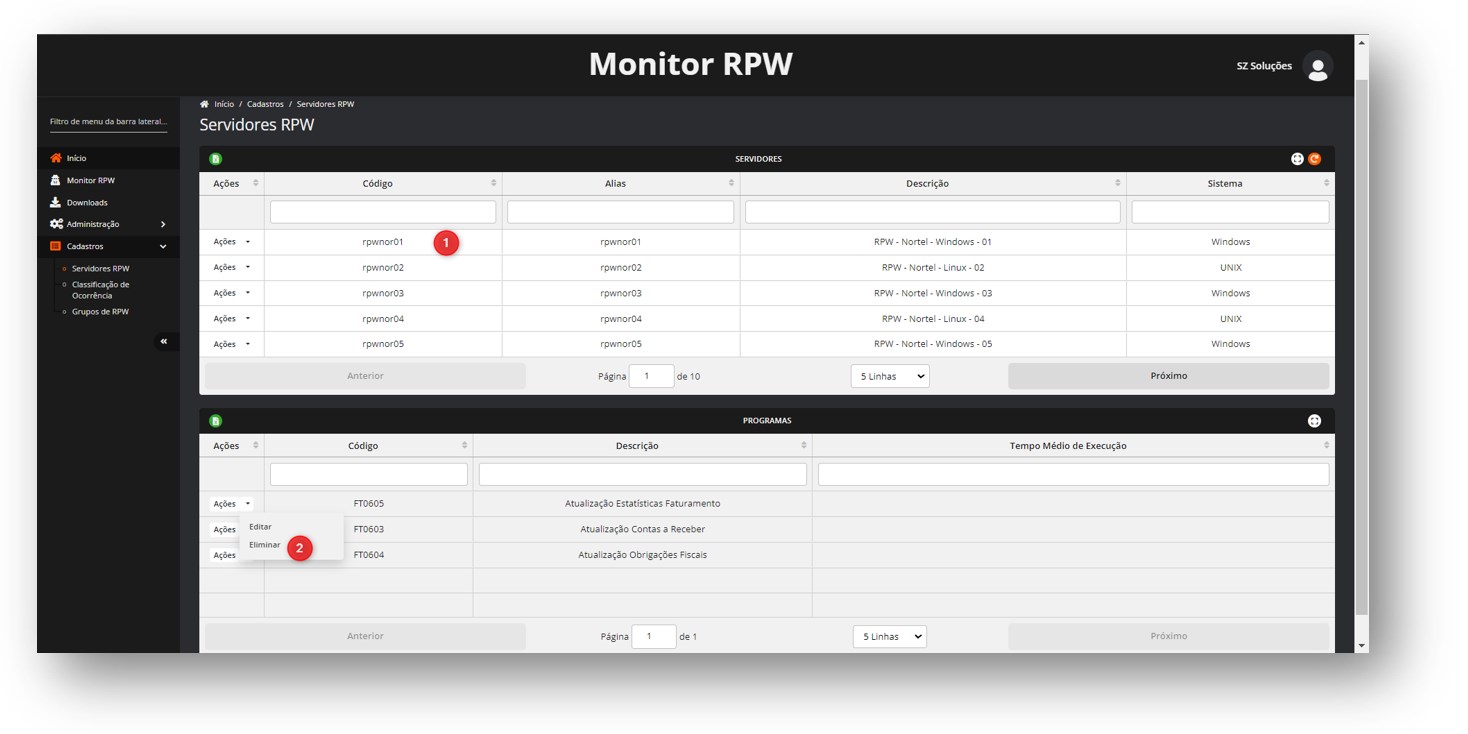Expand the Administração sidebar menu
This screenshot has width=1468, height=734.
pos(108,225)
